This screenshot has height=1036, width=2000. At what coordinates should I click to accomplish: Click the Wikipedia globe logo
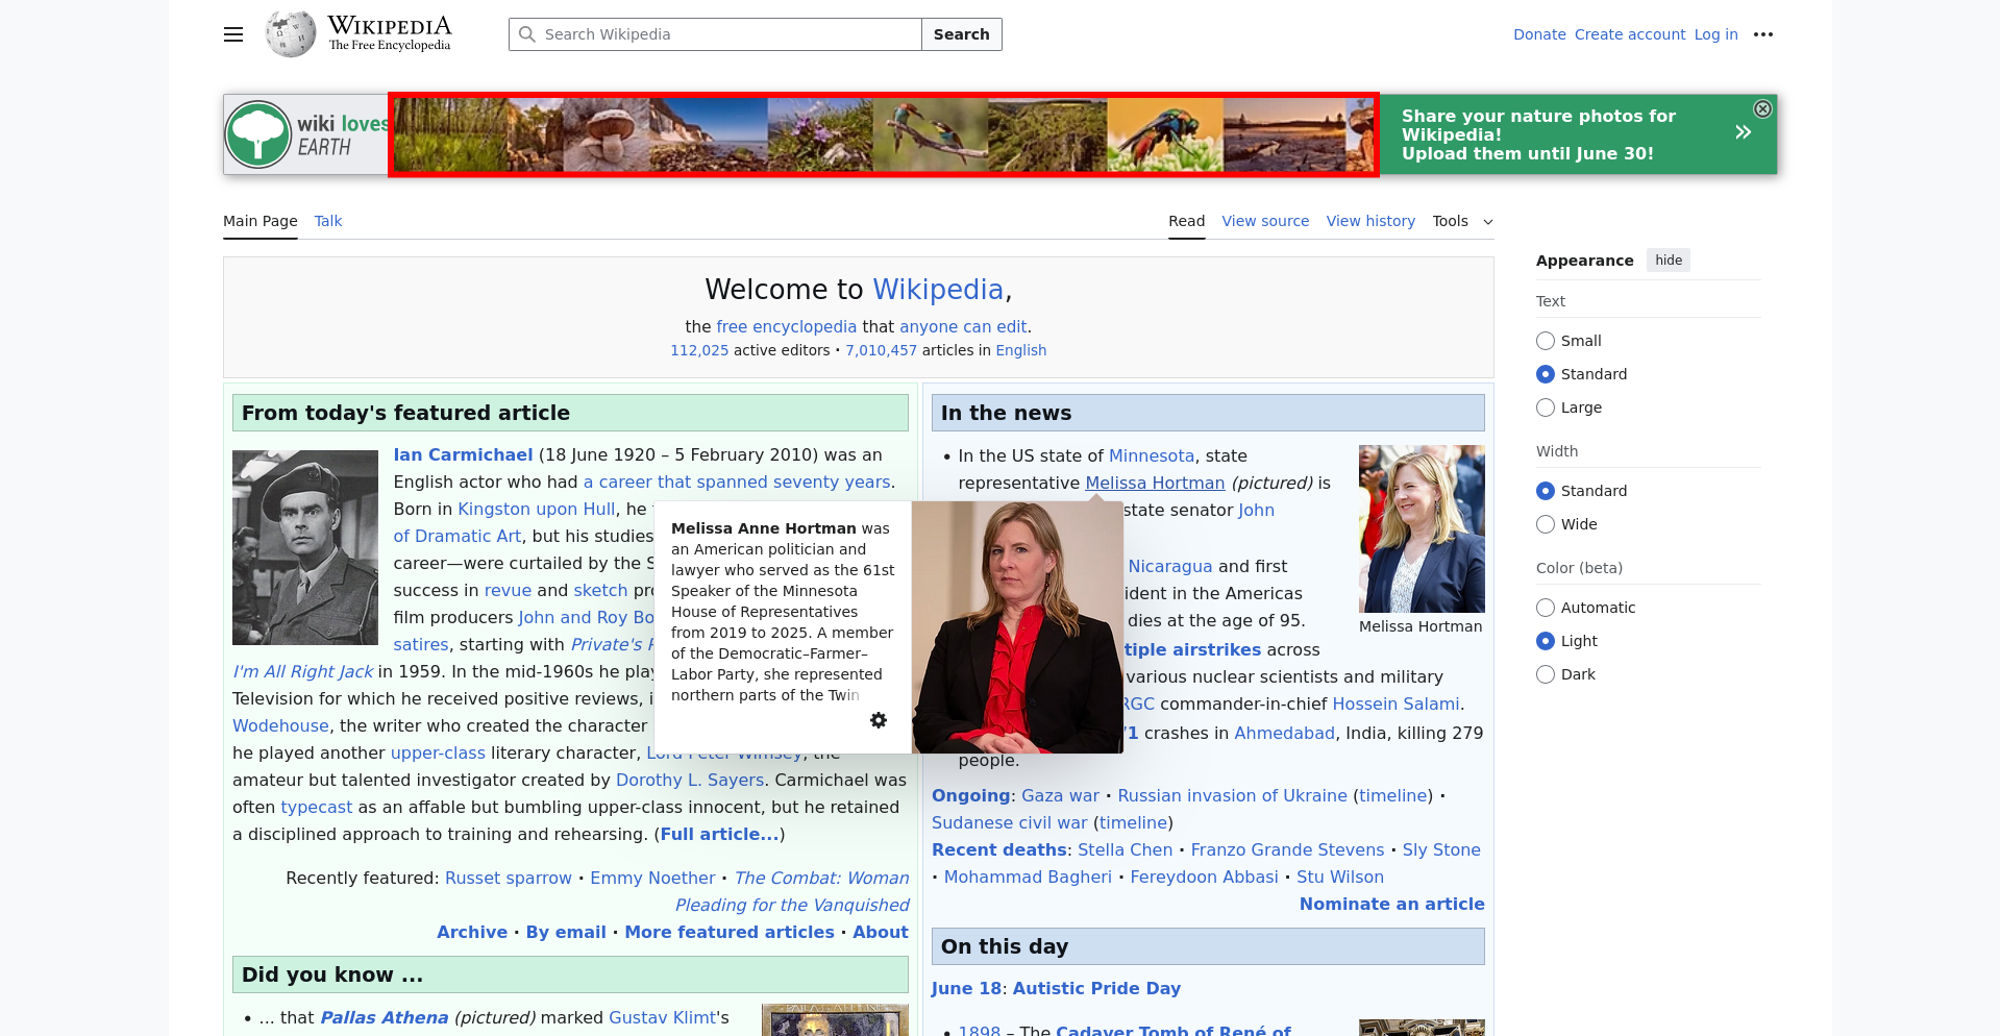click(x=290, y=34)
